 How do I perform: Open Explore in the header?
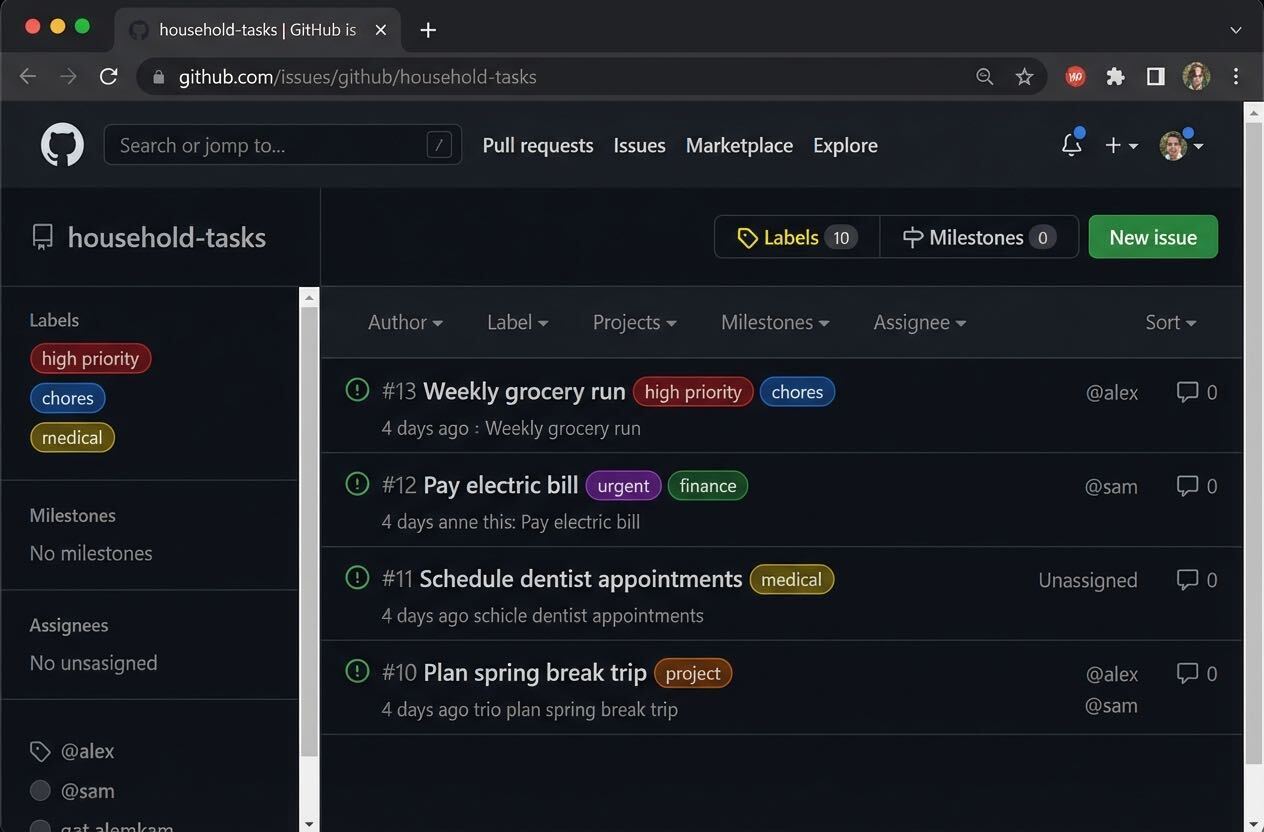tap(845, 145)
